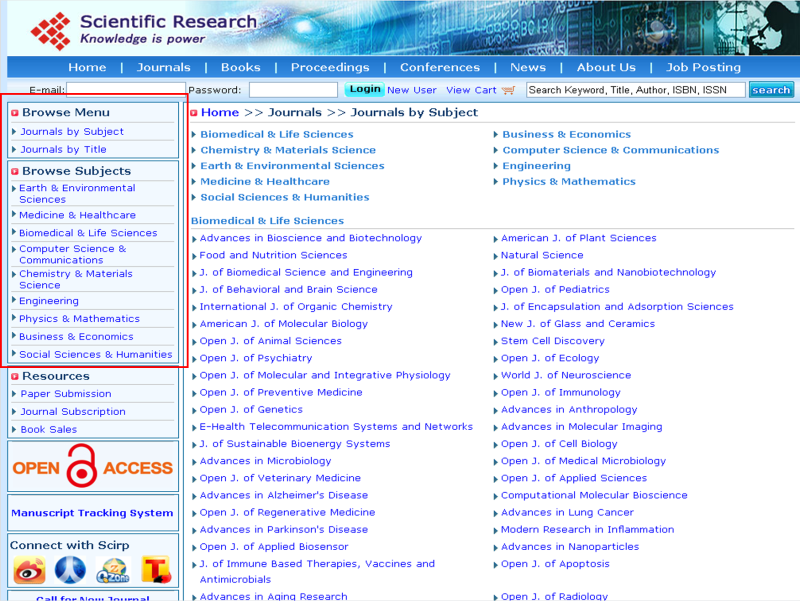Open Conferences in the navigation bar

pos(440,67)
